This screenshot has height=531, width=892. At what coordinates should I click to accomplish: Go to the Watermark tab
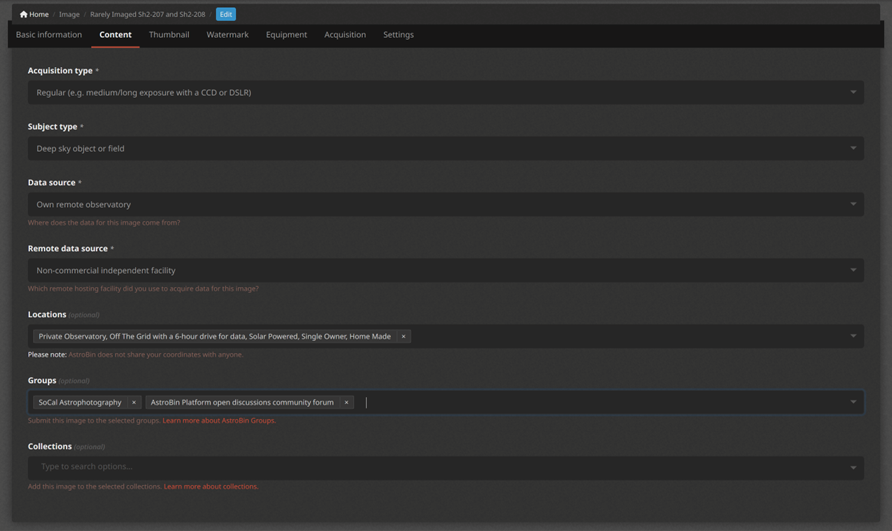[228, 35]
